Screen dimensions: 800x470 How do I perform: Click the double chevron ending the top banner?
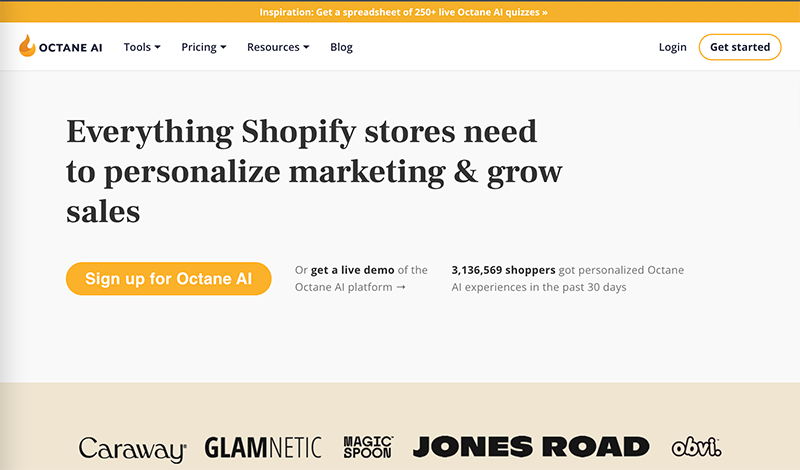coord(544,13)
